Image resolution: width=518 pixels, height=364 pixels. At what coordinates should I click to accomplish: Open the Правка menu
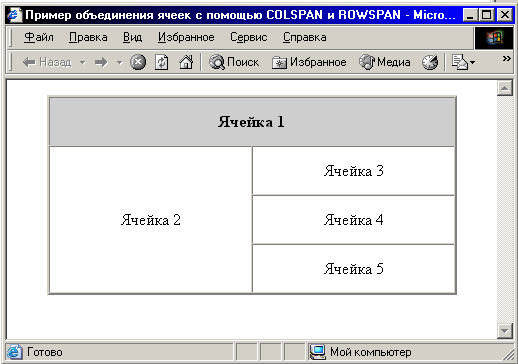88,37
